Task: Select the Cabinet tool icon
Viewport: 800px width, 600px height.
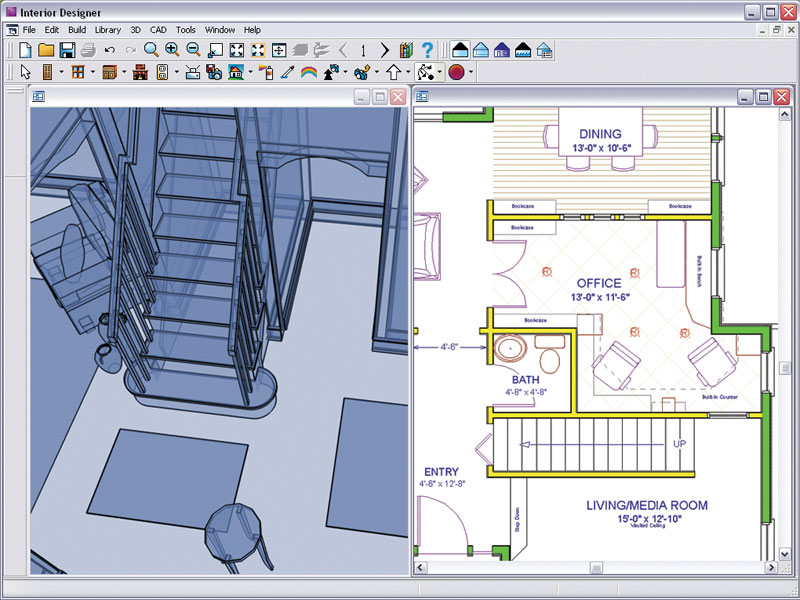Action: click(x=110, y=72)
